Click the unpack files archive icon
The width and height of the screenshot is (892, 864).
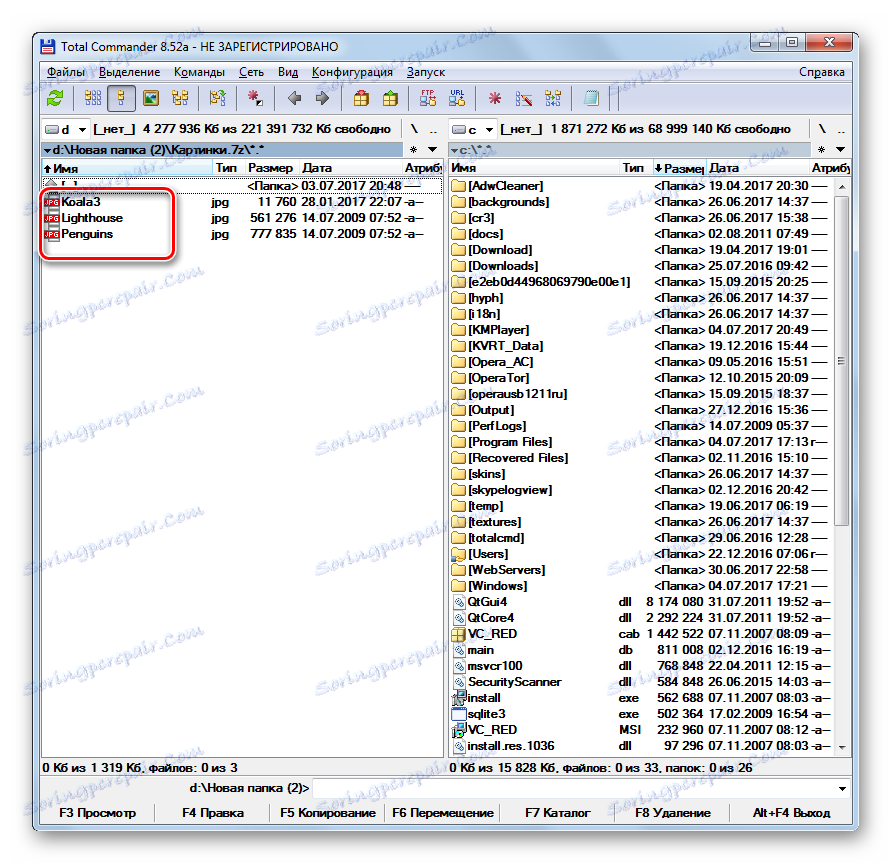[x=390, y=98]
